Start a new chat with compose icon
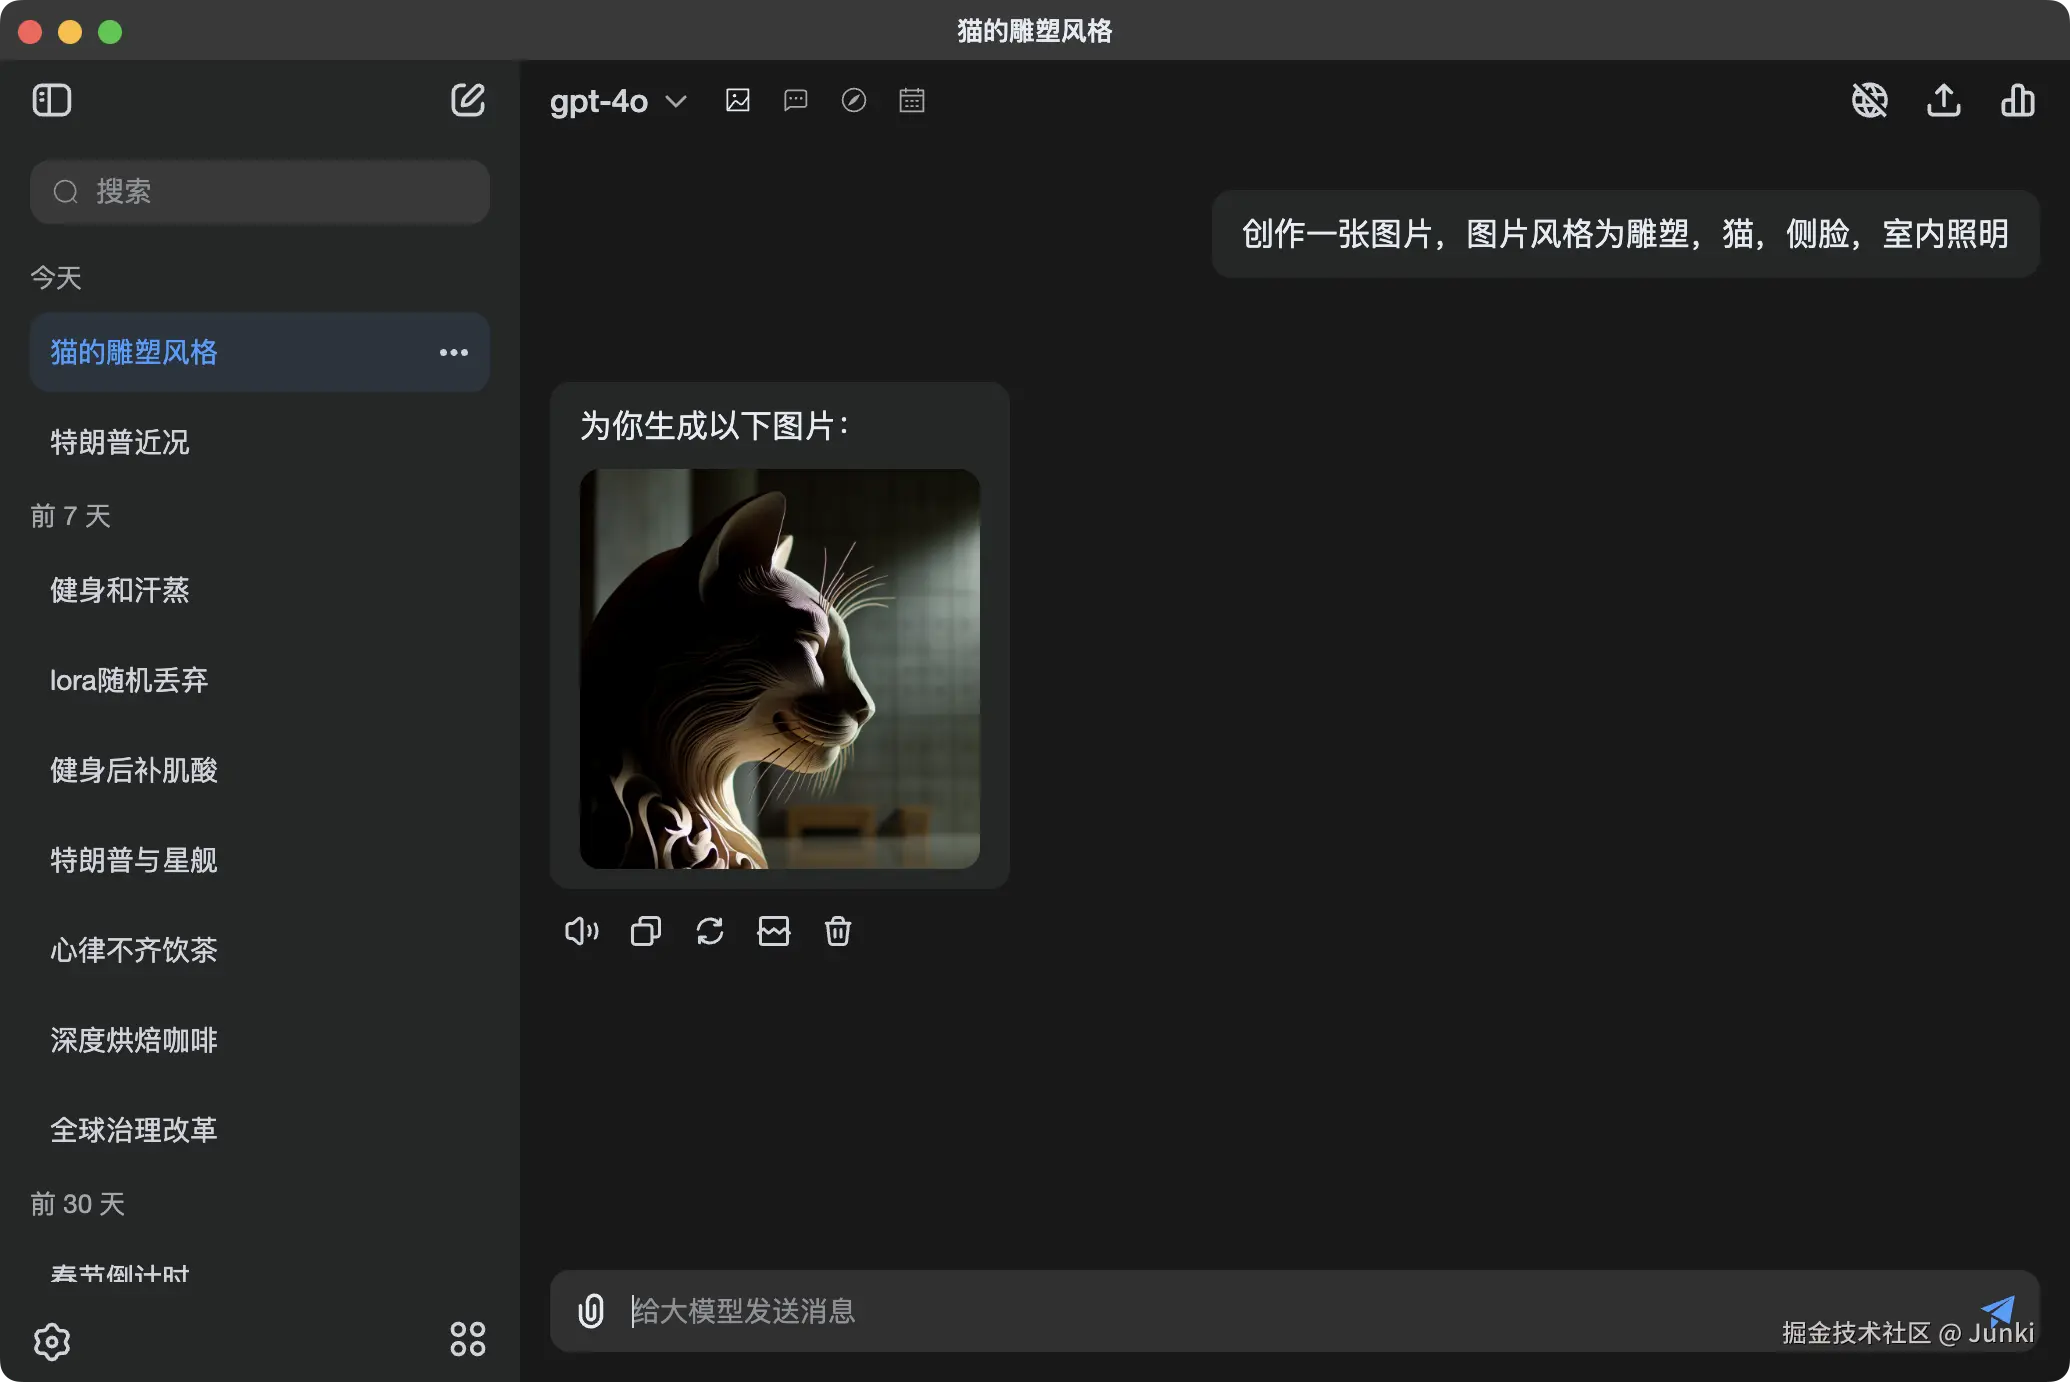This screenshot has width=2070, height=1382. (467, 100)
